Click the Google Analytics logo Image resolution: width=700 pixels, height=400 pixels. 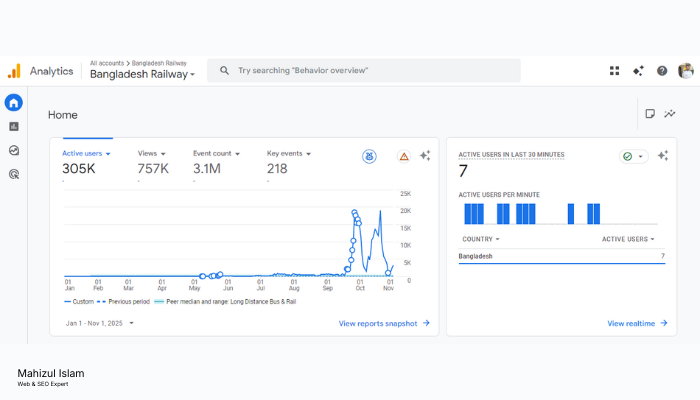(14, 71)
